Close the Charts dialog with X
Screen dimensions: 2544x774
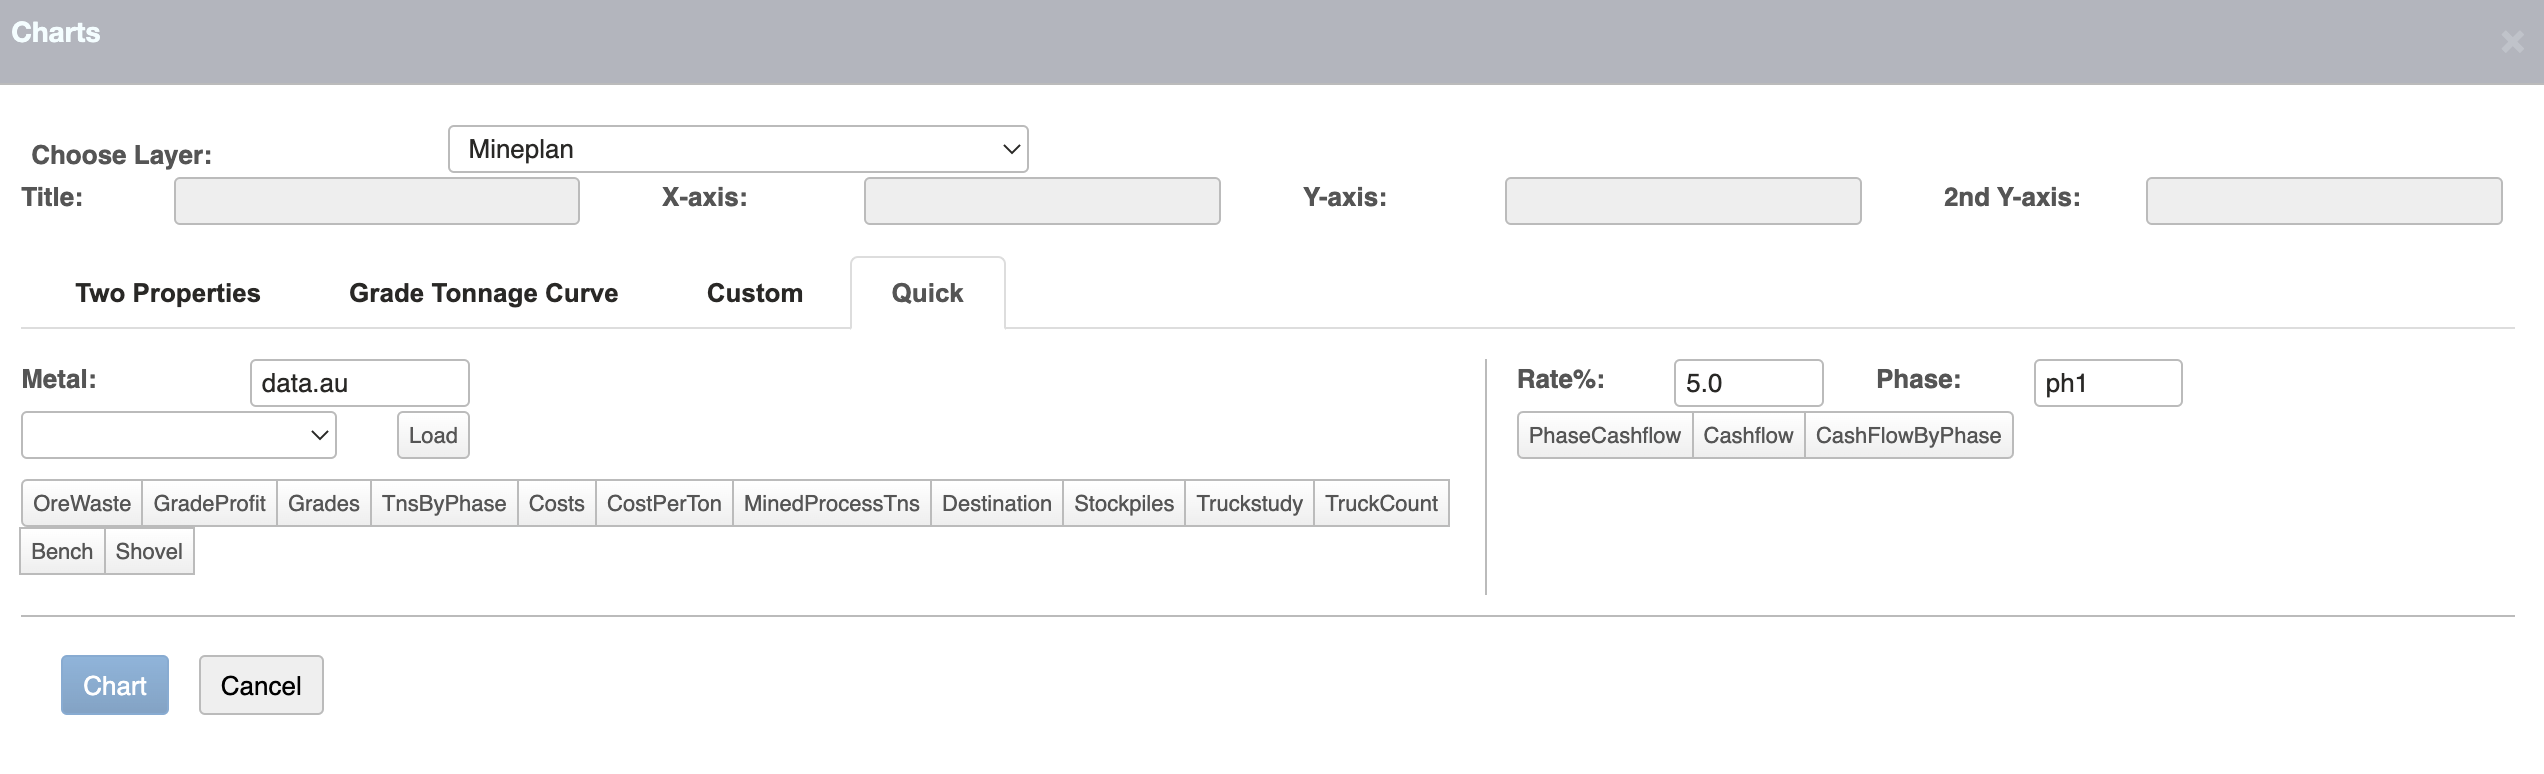(2511, 42)
